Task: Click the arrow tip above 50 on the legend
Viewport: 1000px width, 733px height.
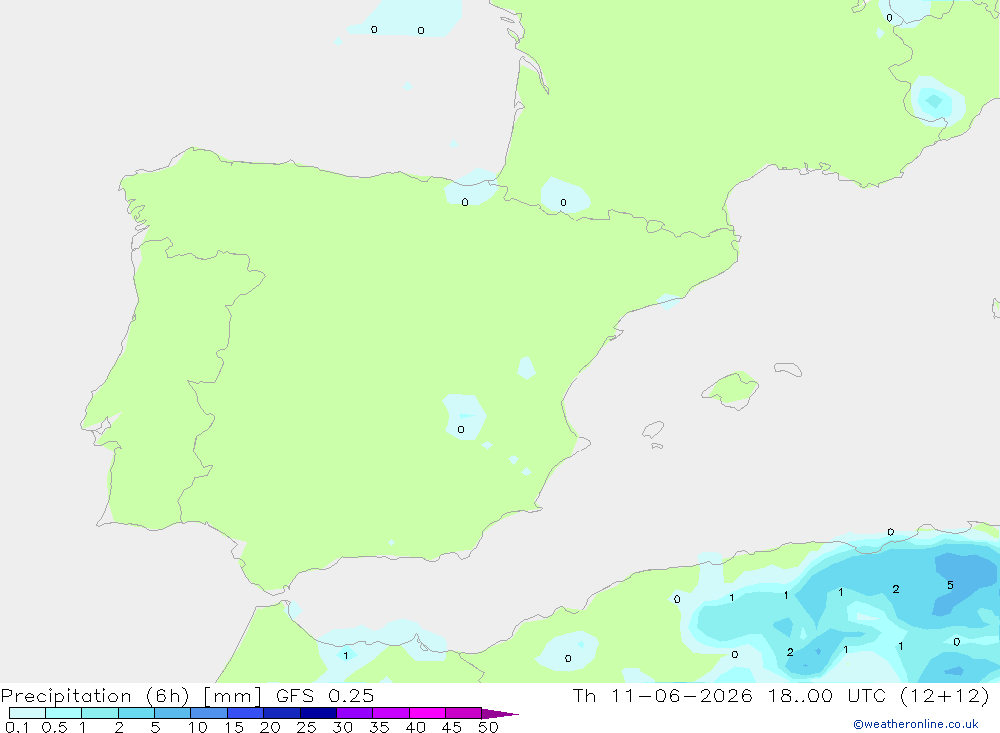Action: tap(499, 713)
